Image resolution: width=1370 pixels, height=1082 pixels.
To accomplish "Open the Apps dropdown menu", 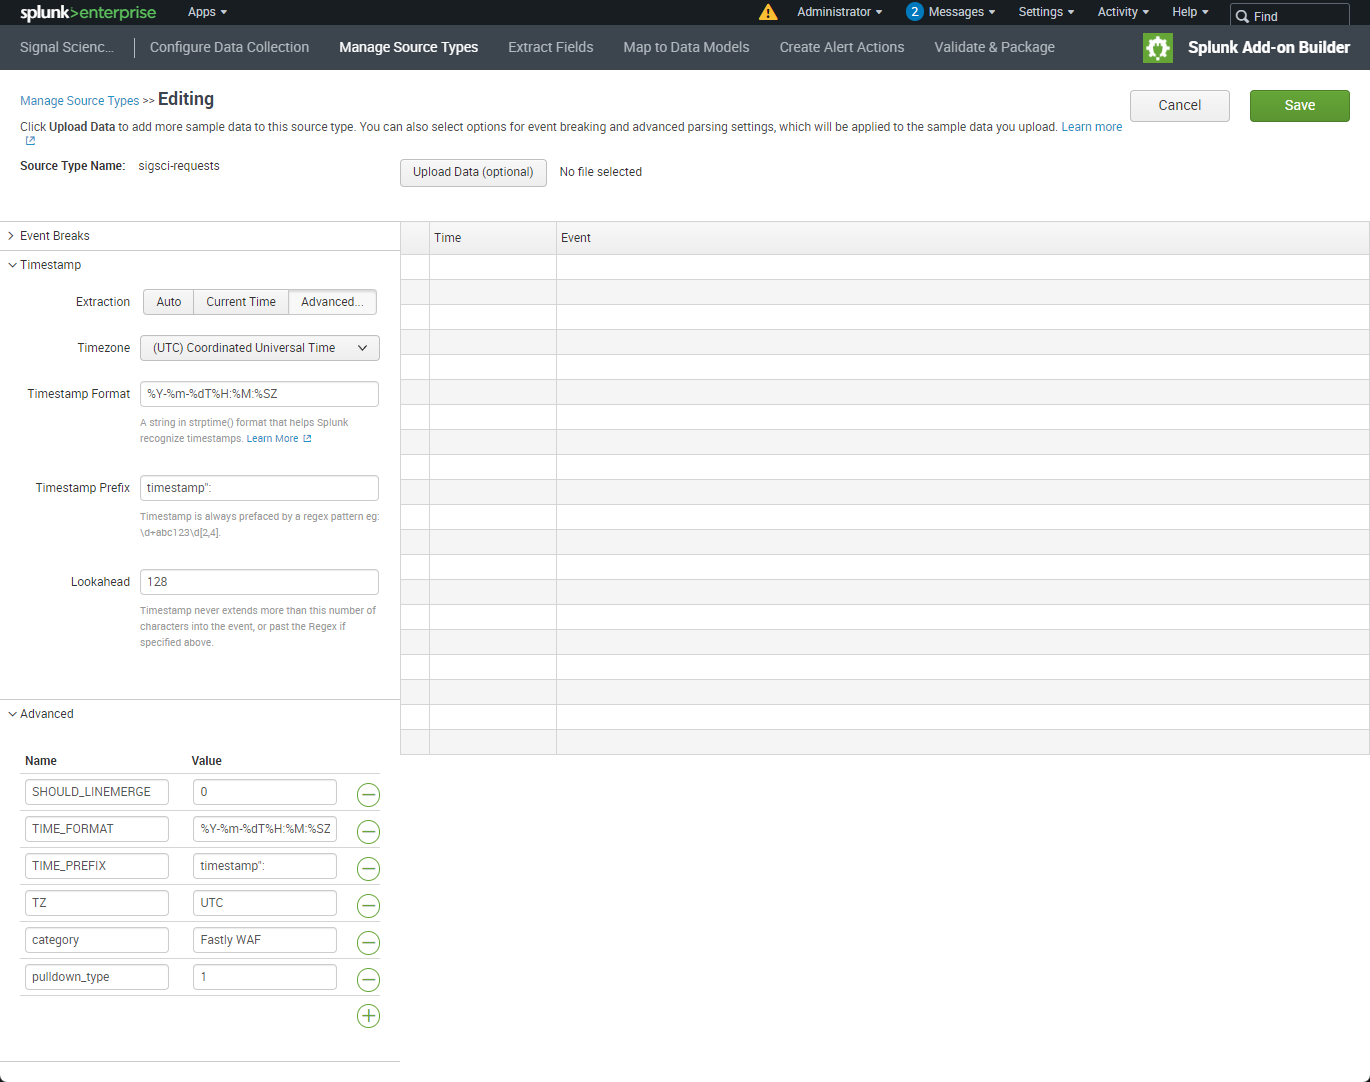I will (x=207, y=12).
